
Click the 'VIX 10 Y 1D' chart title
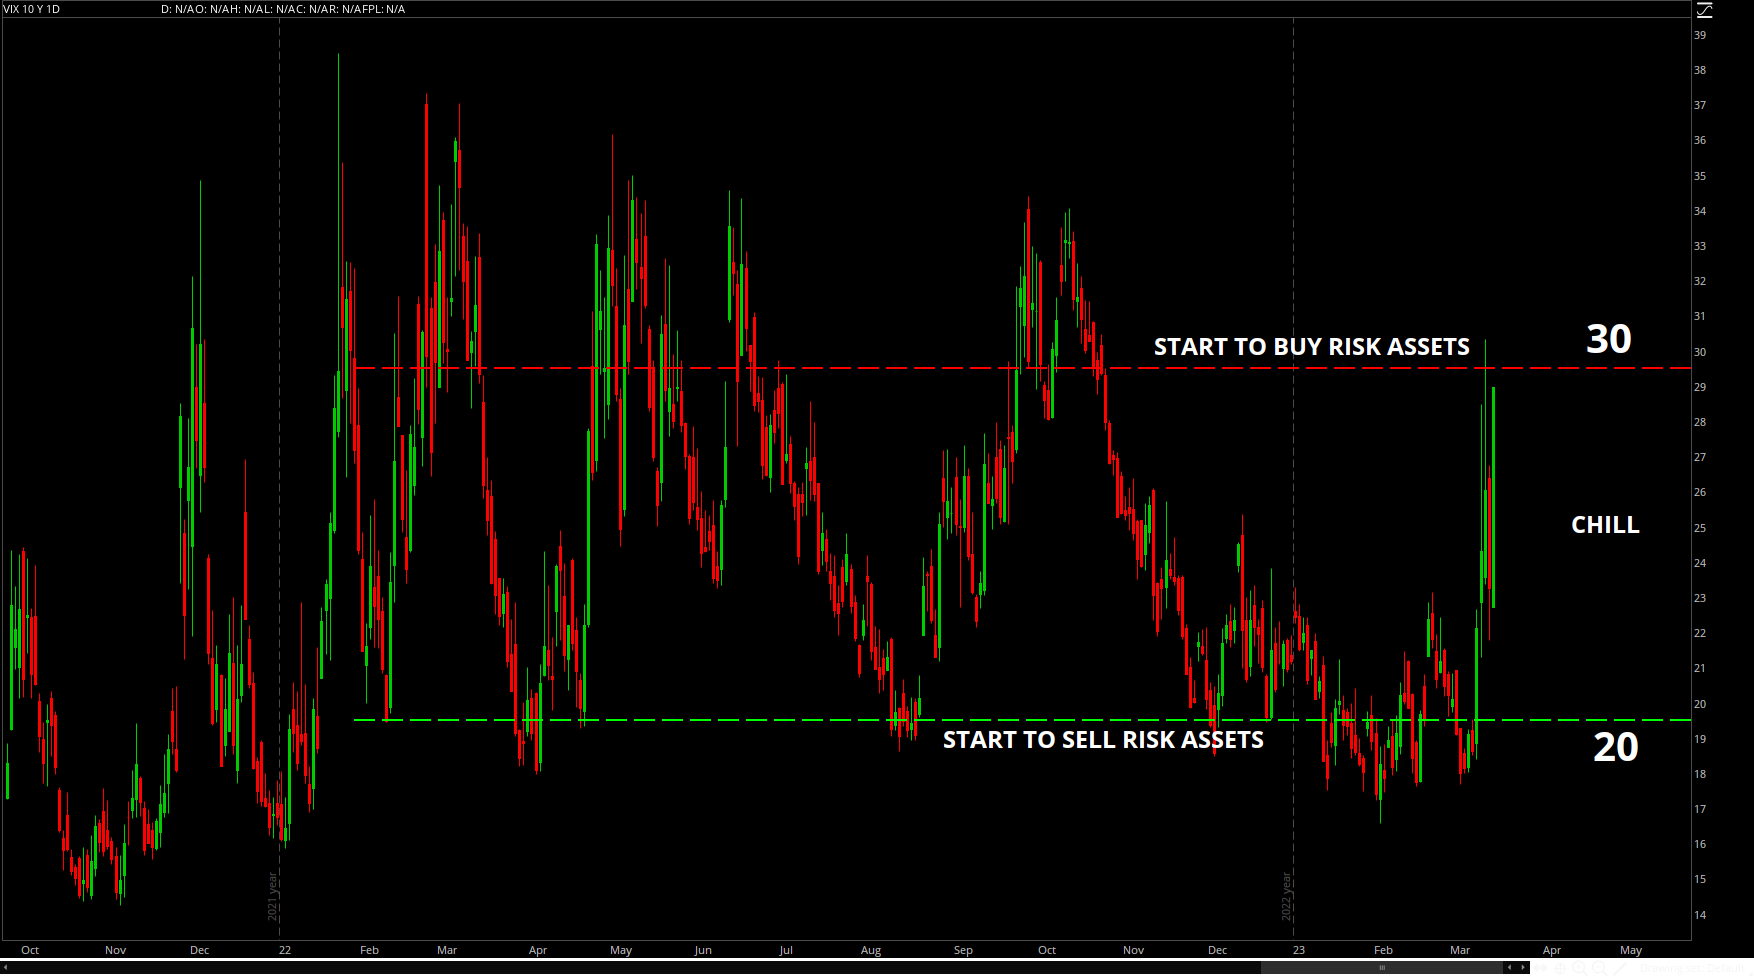pos(31,9)
